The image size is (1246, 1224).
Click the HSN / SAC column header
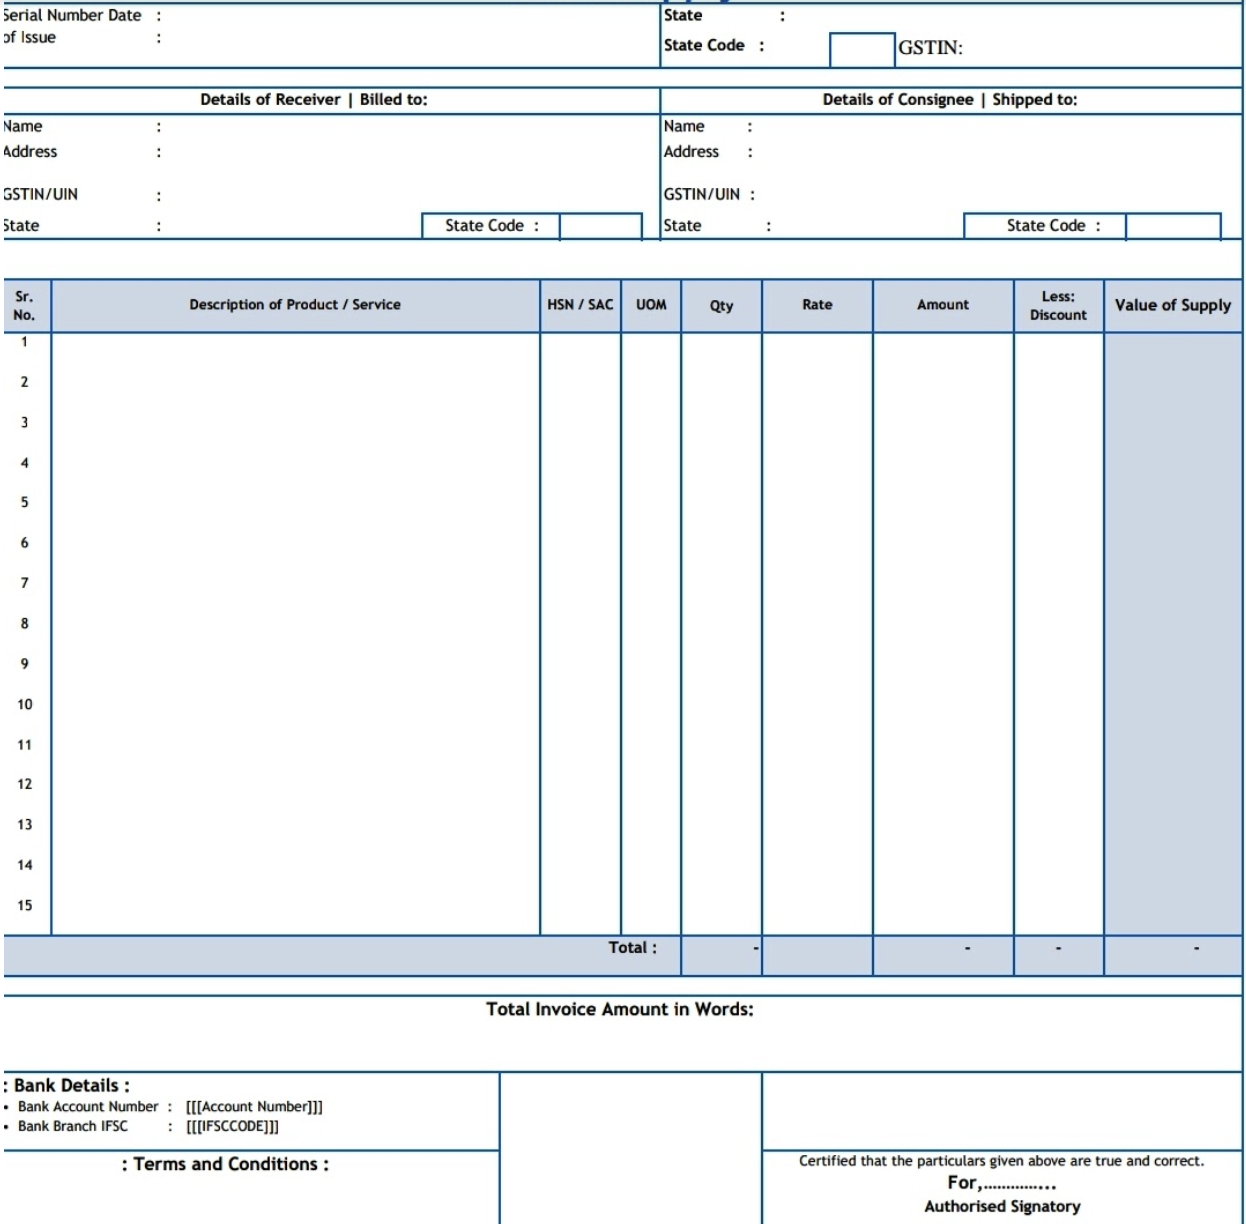[579, 304]
